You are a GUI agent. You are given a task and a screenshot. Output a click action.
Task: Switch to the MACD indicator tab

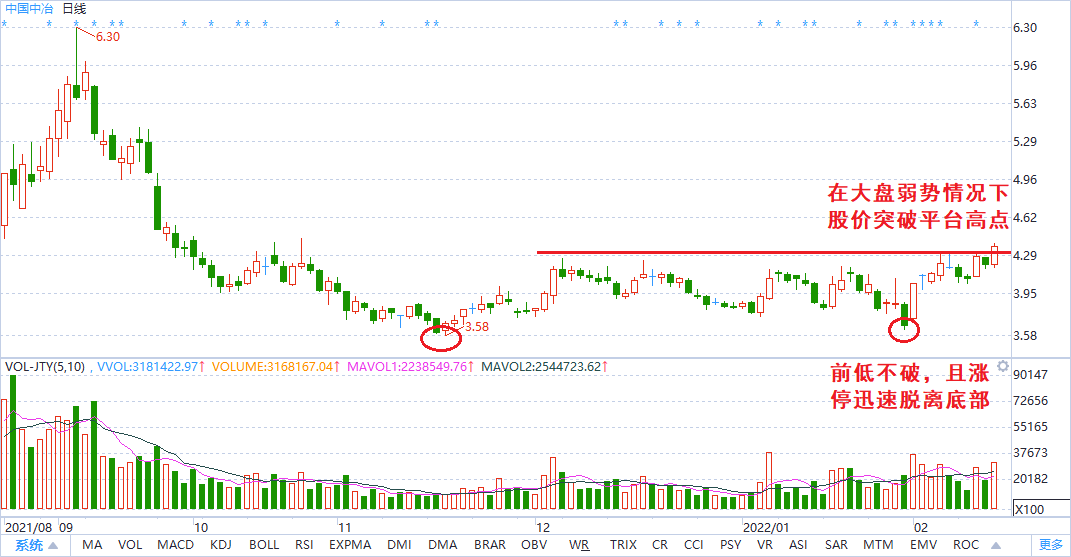tap(176, 545)
